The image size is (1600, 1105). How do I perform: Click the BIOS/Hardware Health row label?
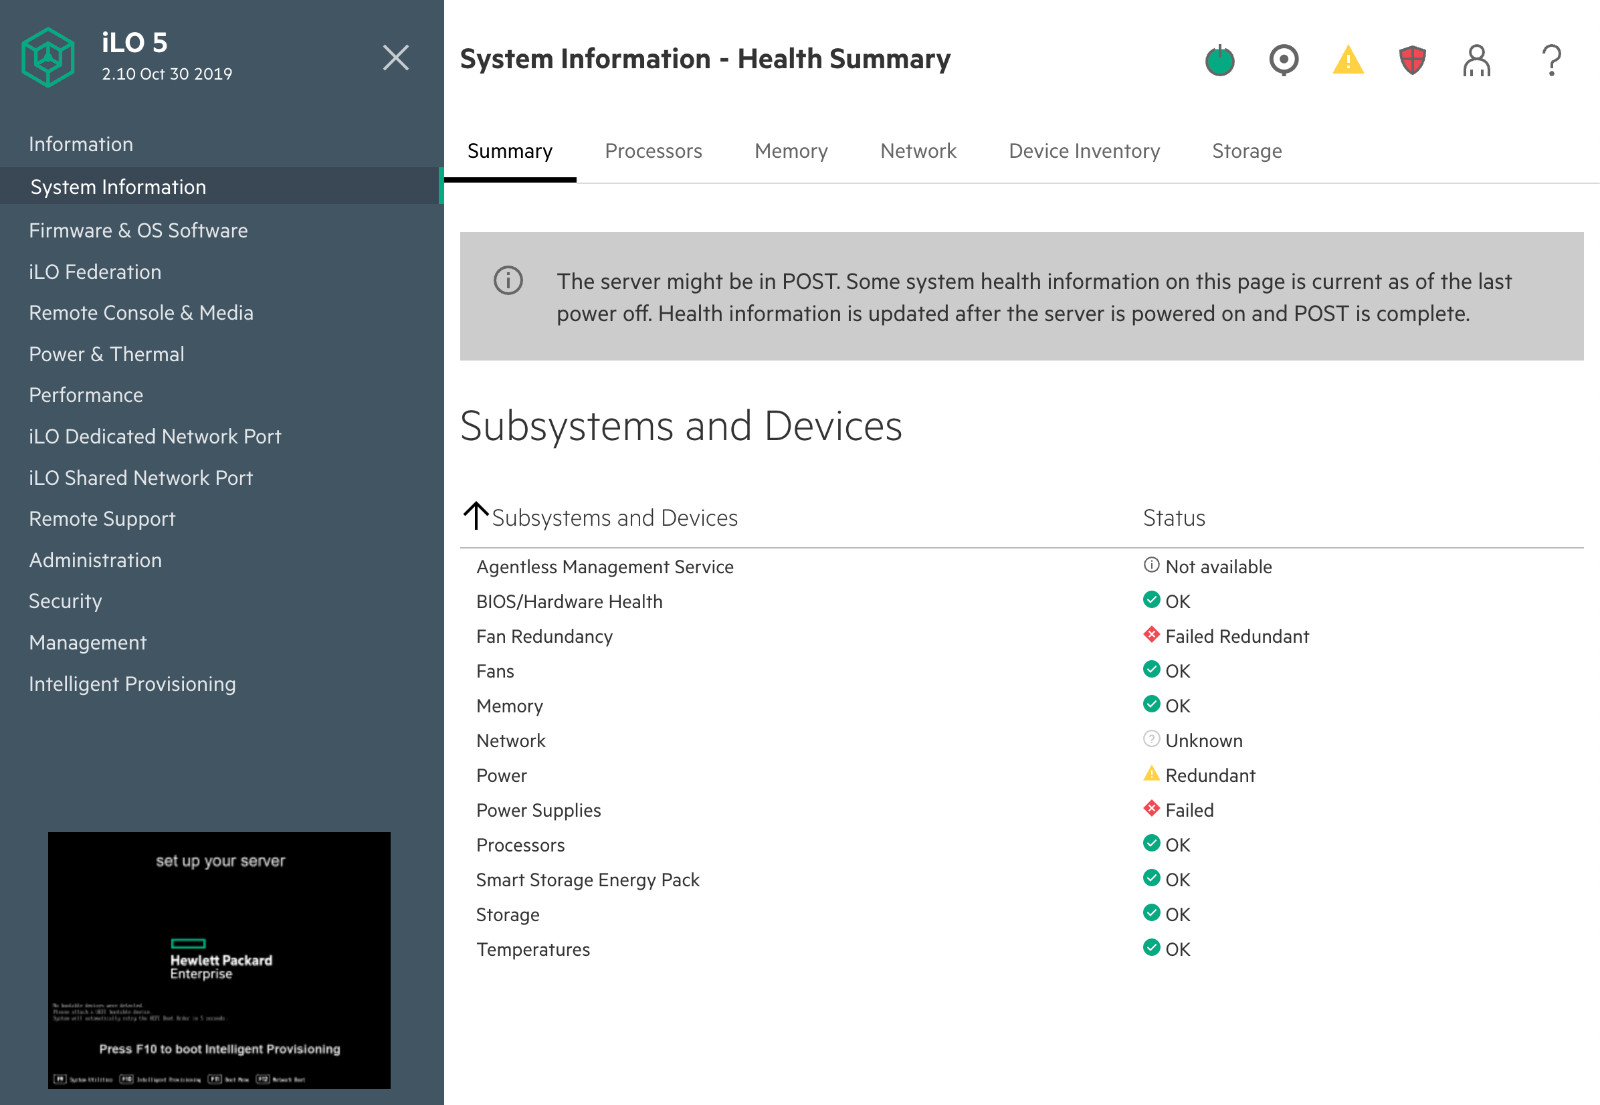569,602
